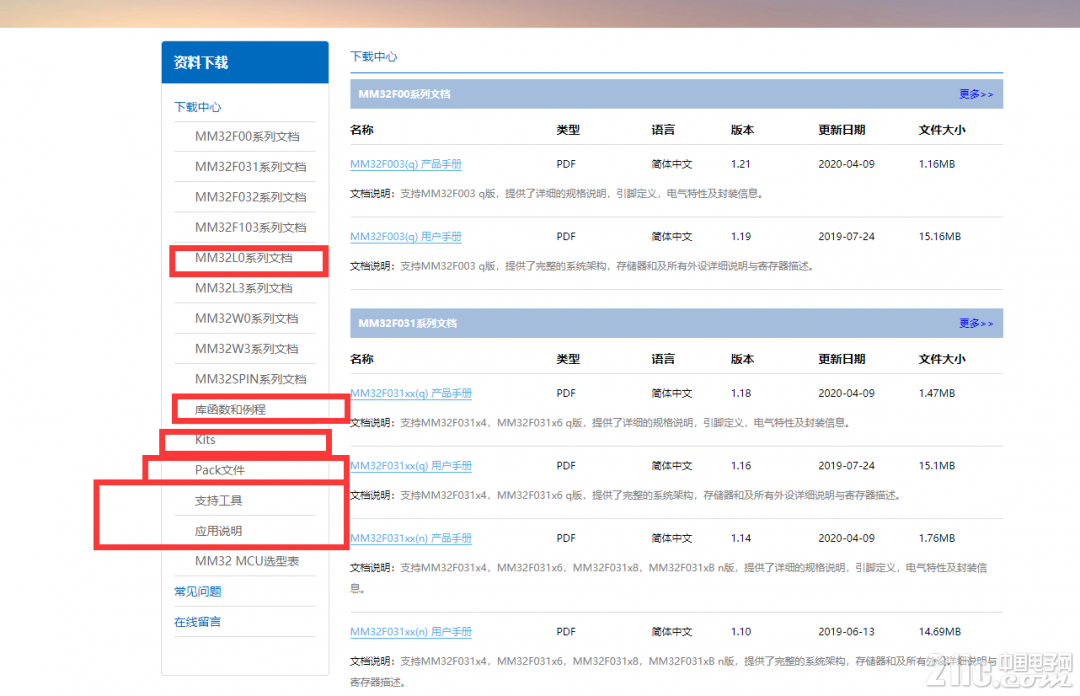The height and width of the screenshot is (696, 1080).
Task: Click version 1.18 cell
Action: pyautogui.click(x=741, y=393)
